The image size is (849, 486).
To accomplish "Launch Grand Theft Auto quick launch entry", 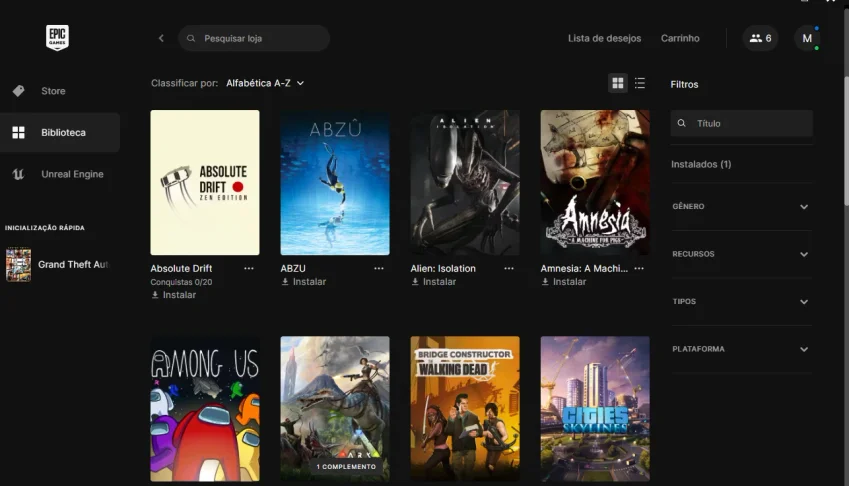I will click(x=57, y=265).
